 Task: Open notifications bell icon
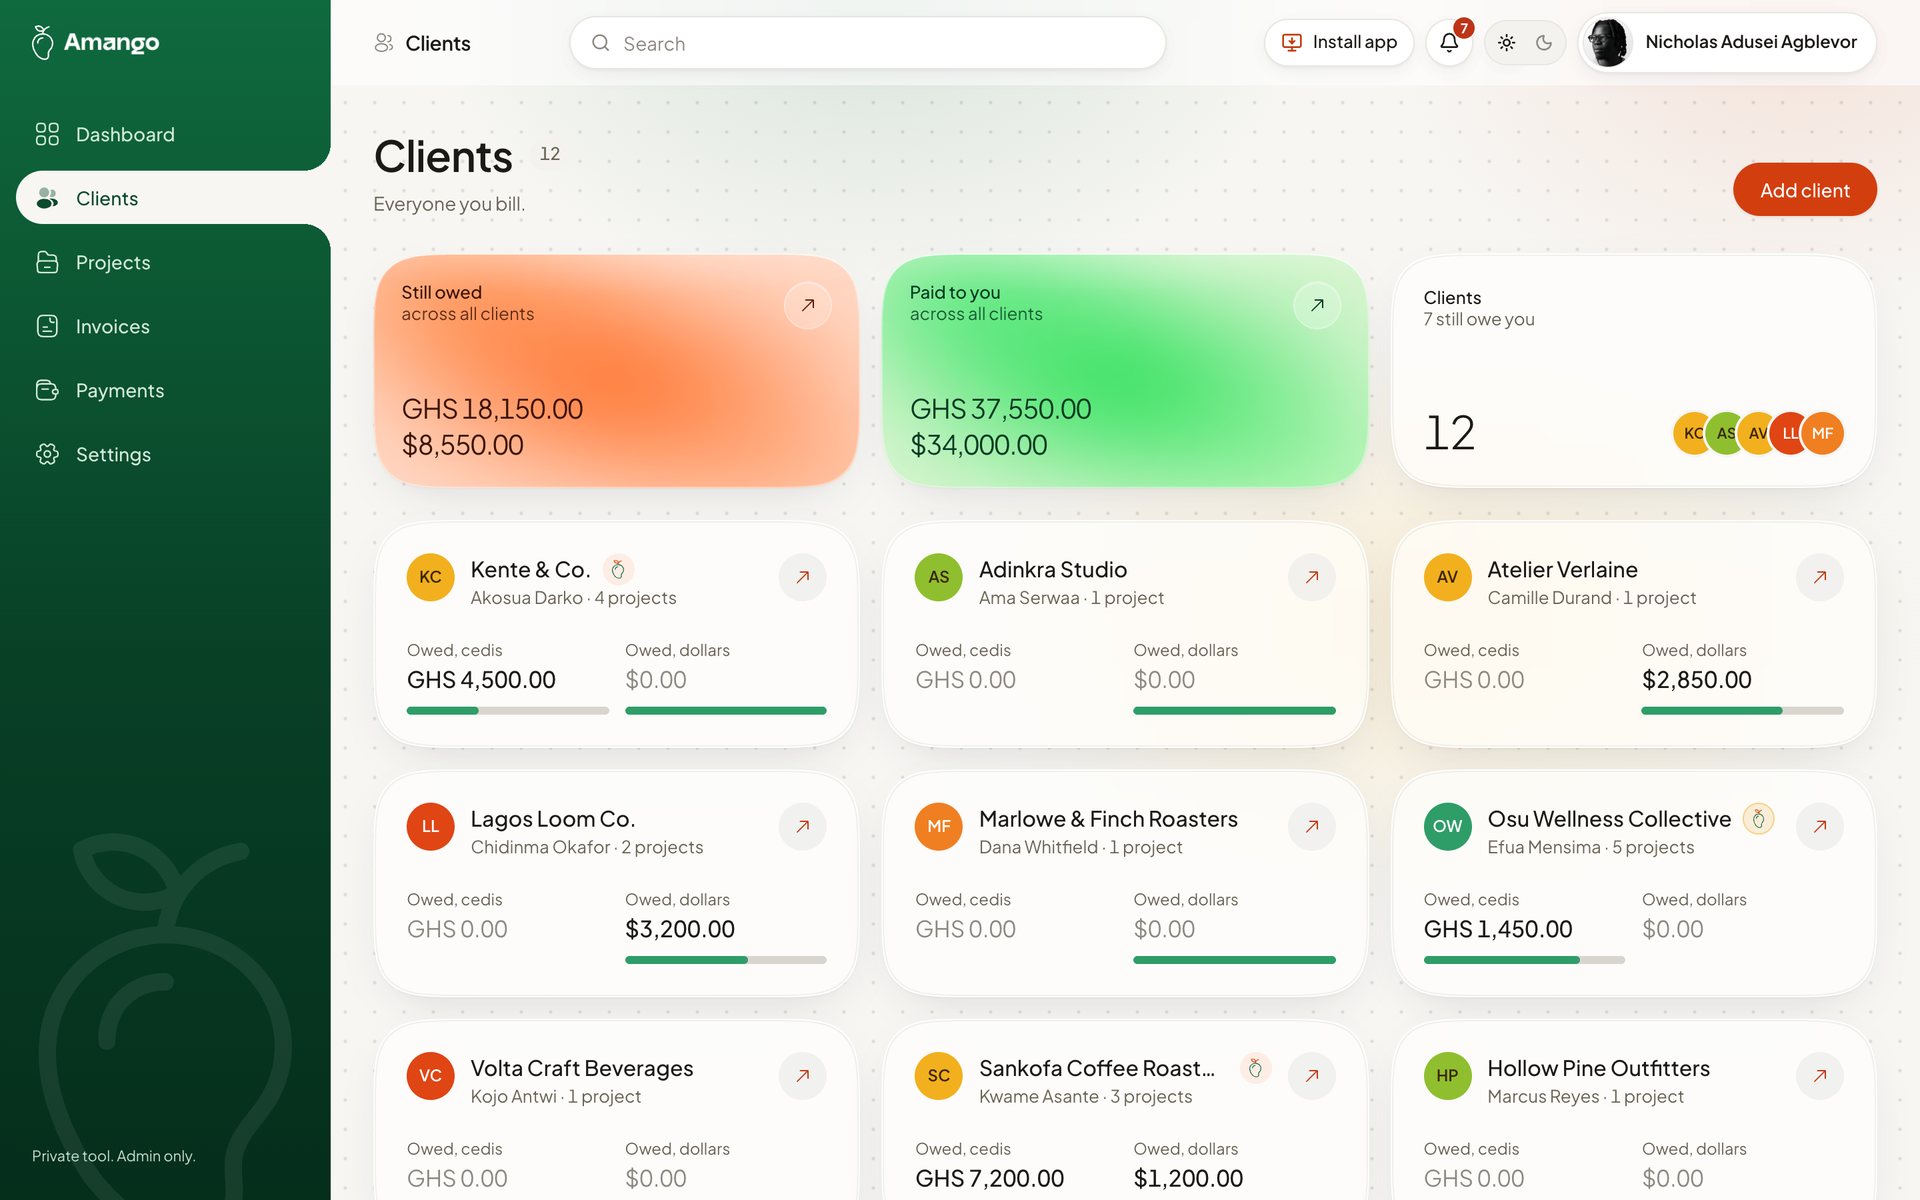1449,43
